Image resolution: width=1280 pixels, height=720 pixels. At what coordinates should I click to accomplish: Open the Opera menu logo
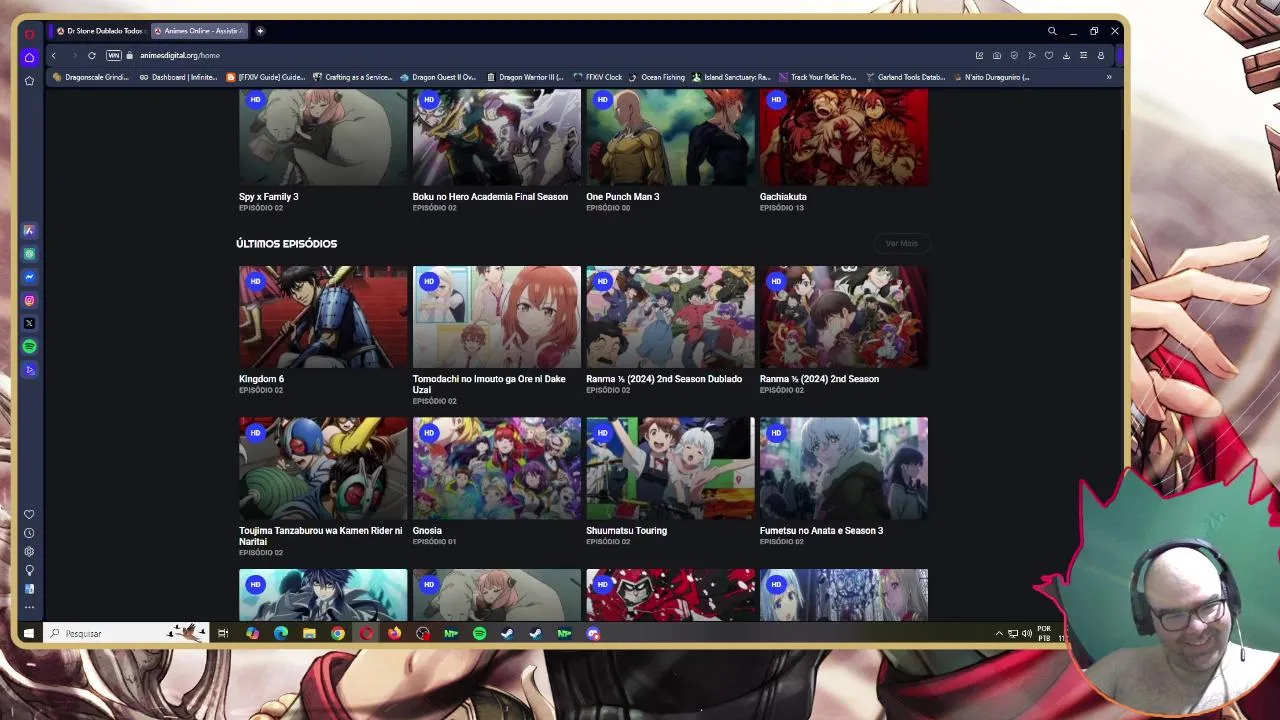pos(29,33)
